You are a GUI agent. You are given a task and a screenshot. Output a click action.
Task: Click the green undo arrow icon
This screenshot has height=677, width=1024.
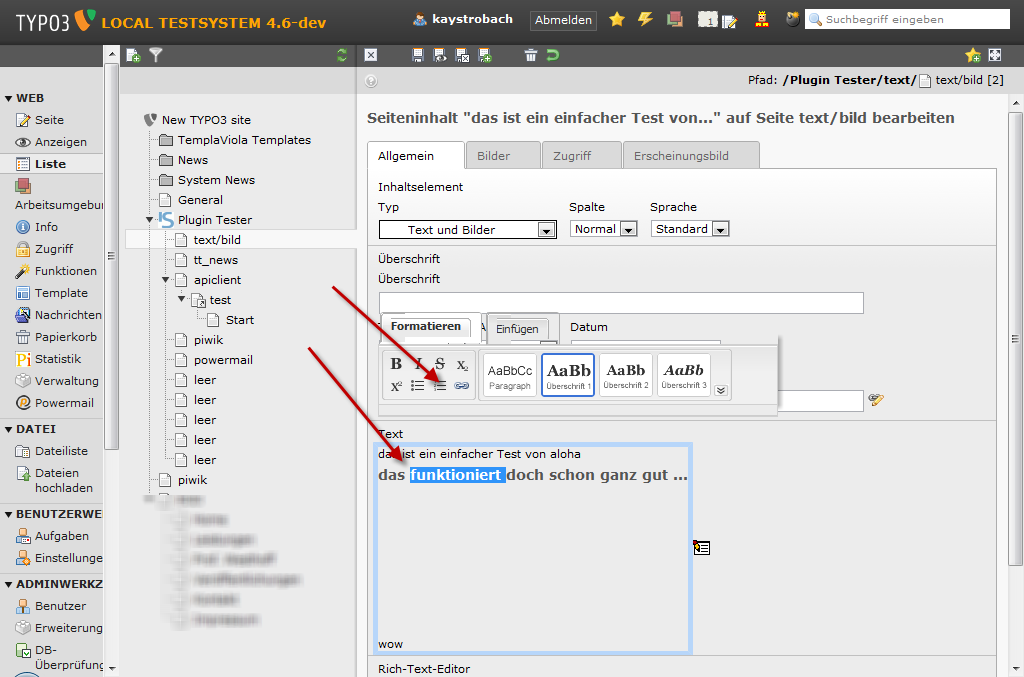(x=552, y=56)
